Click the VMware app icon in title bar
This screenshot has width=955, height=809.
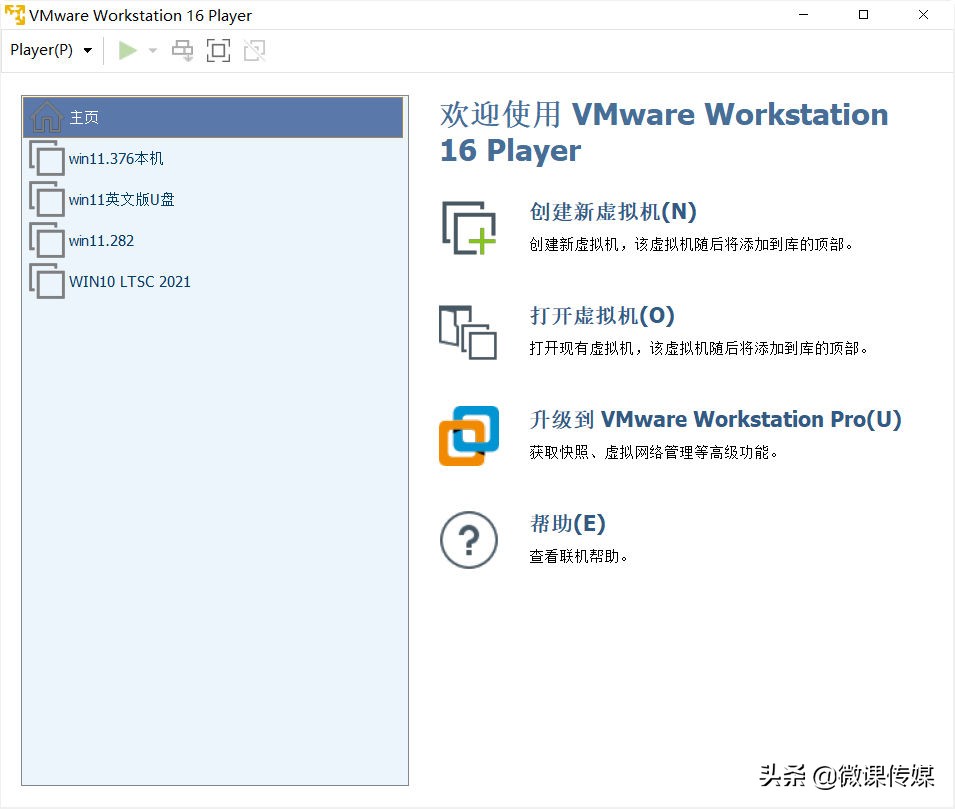(15, 15)
